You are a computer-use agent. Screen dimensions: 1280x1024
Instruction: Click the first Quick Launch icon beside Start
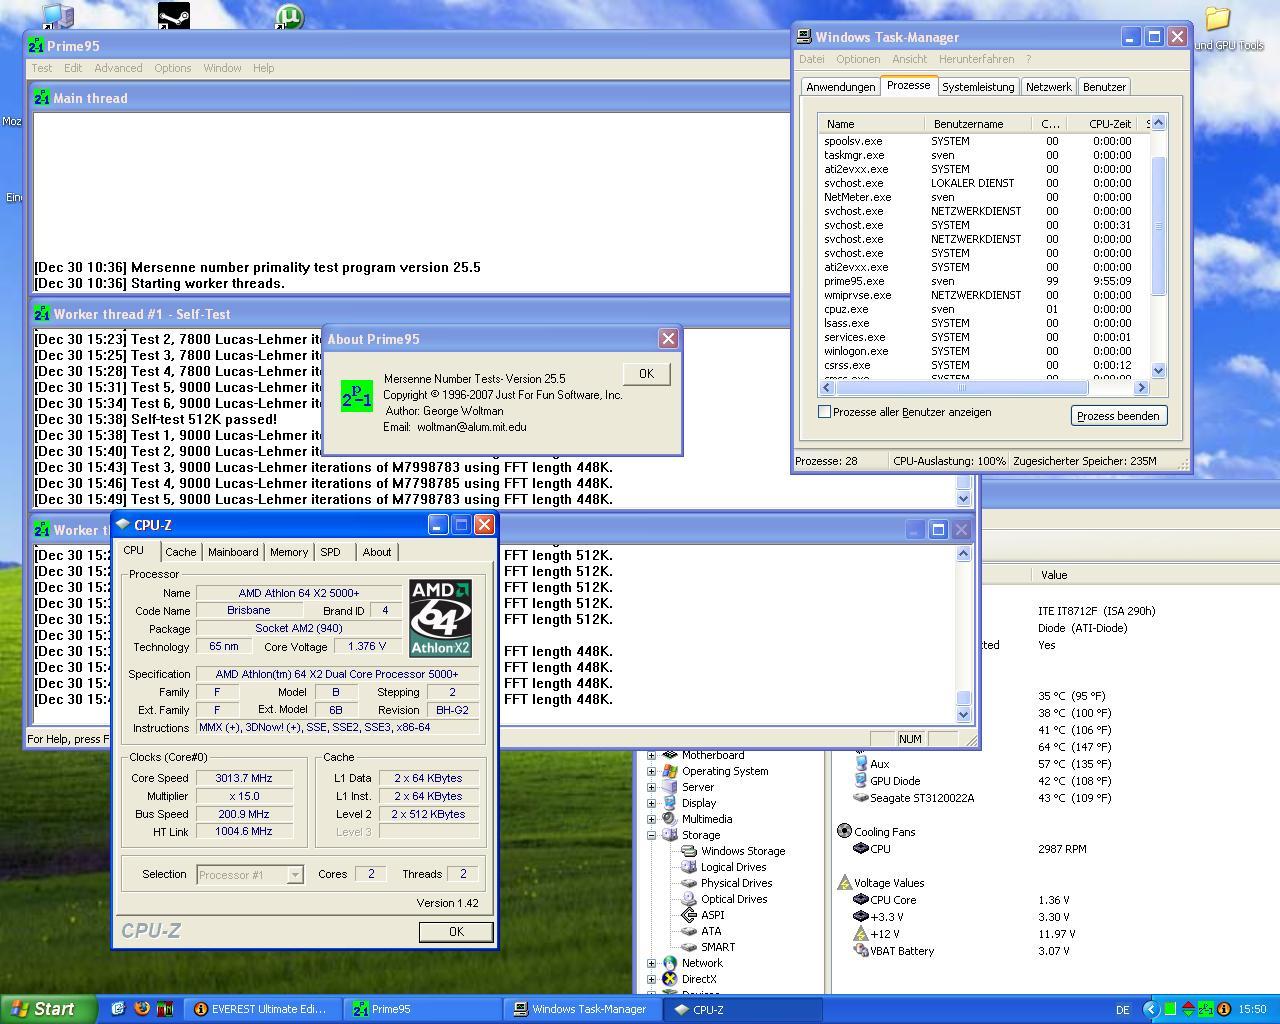pyautogui.click(x=117, y=1009)
